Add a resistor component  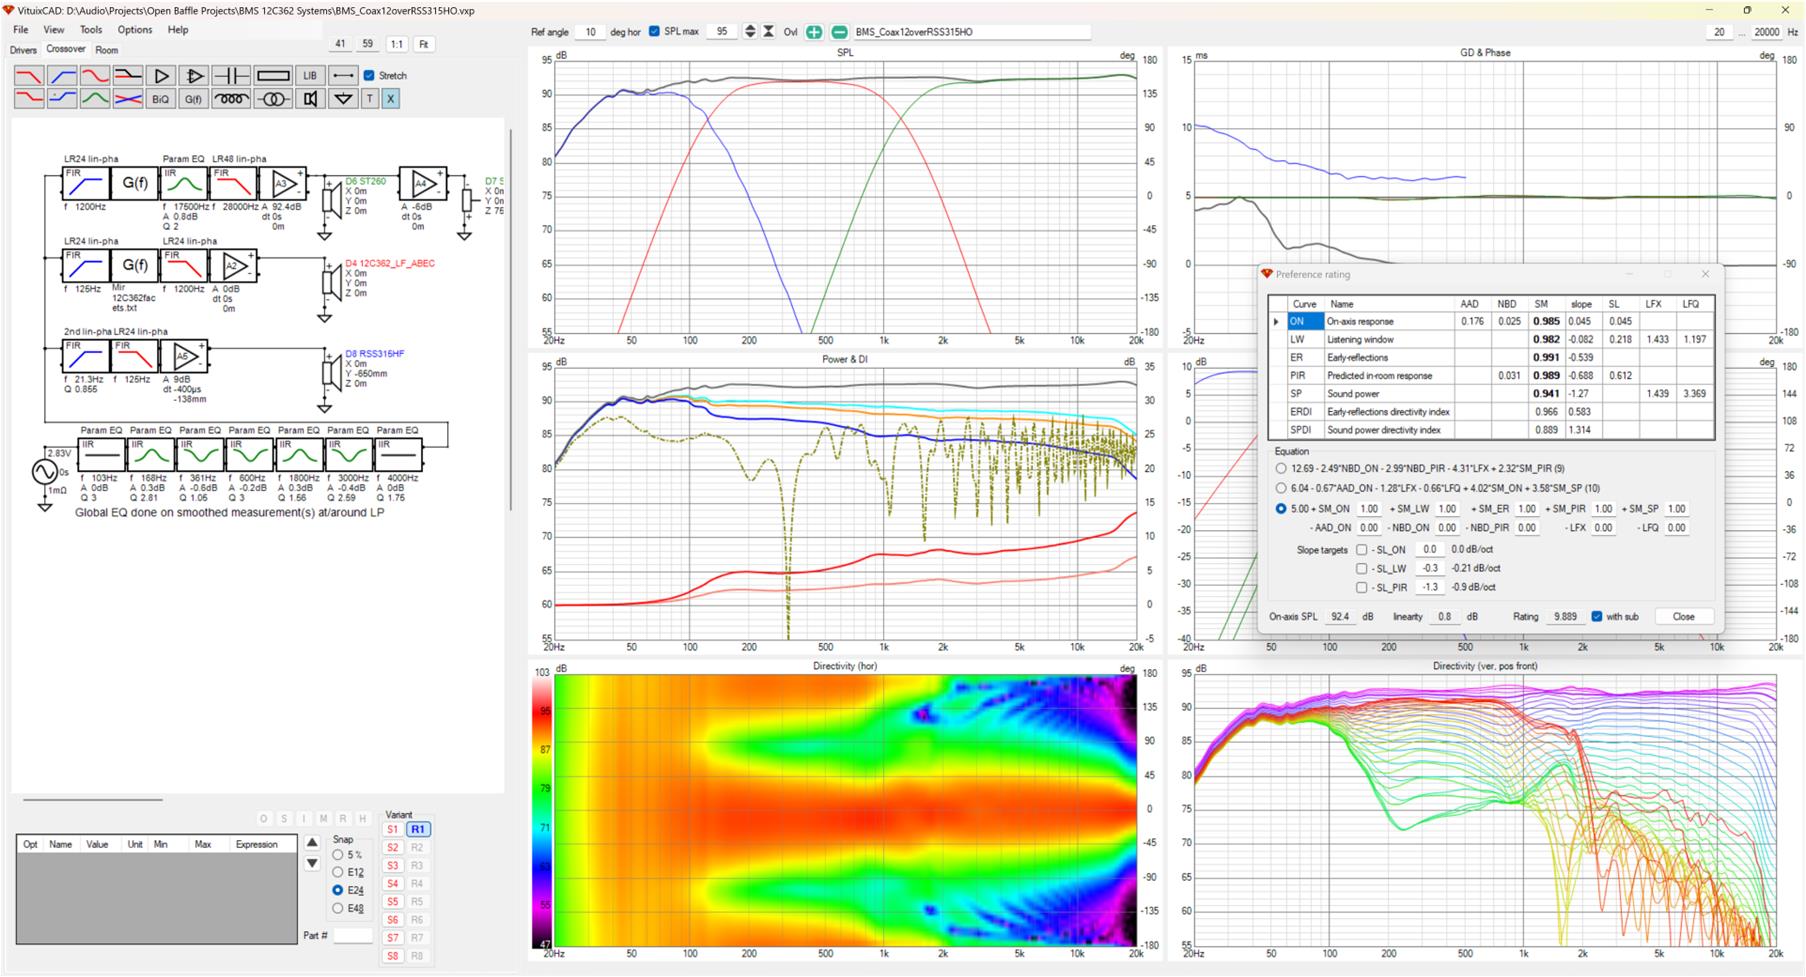(273, 76)
